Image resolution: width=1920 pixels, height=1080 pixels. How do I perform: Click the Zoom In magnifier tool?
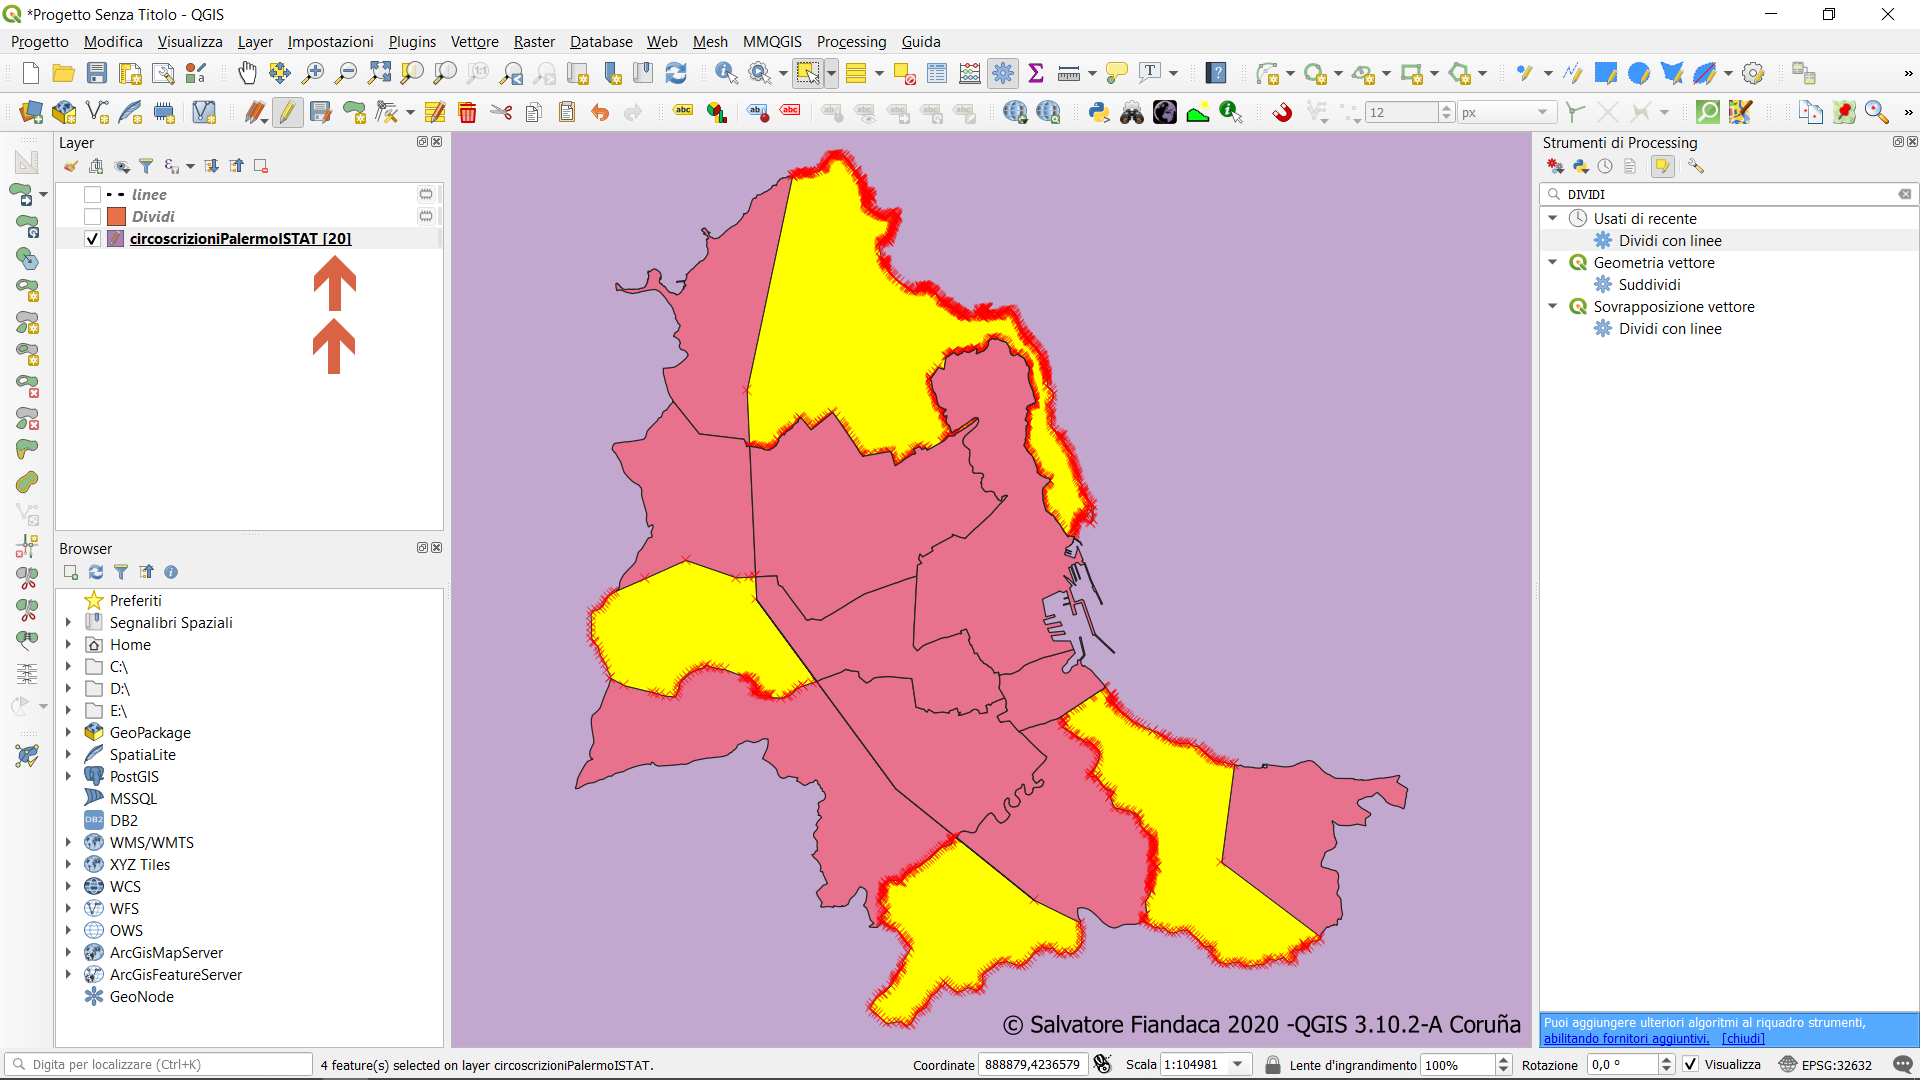pos(313,73)
